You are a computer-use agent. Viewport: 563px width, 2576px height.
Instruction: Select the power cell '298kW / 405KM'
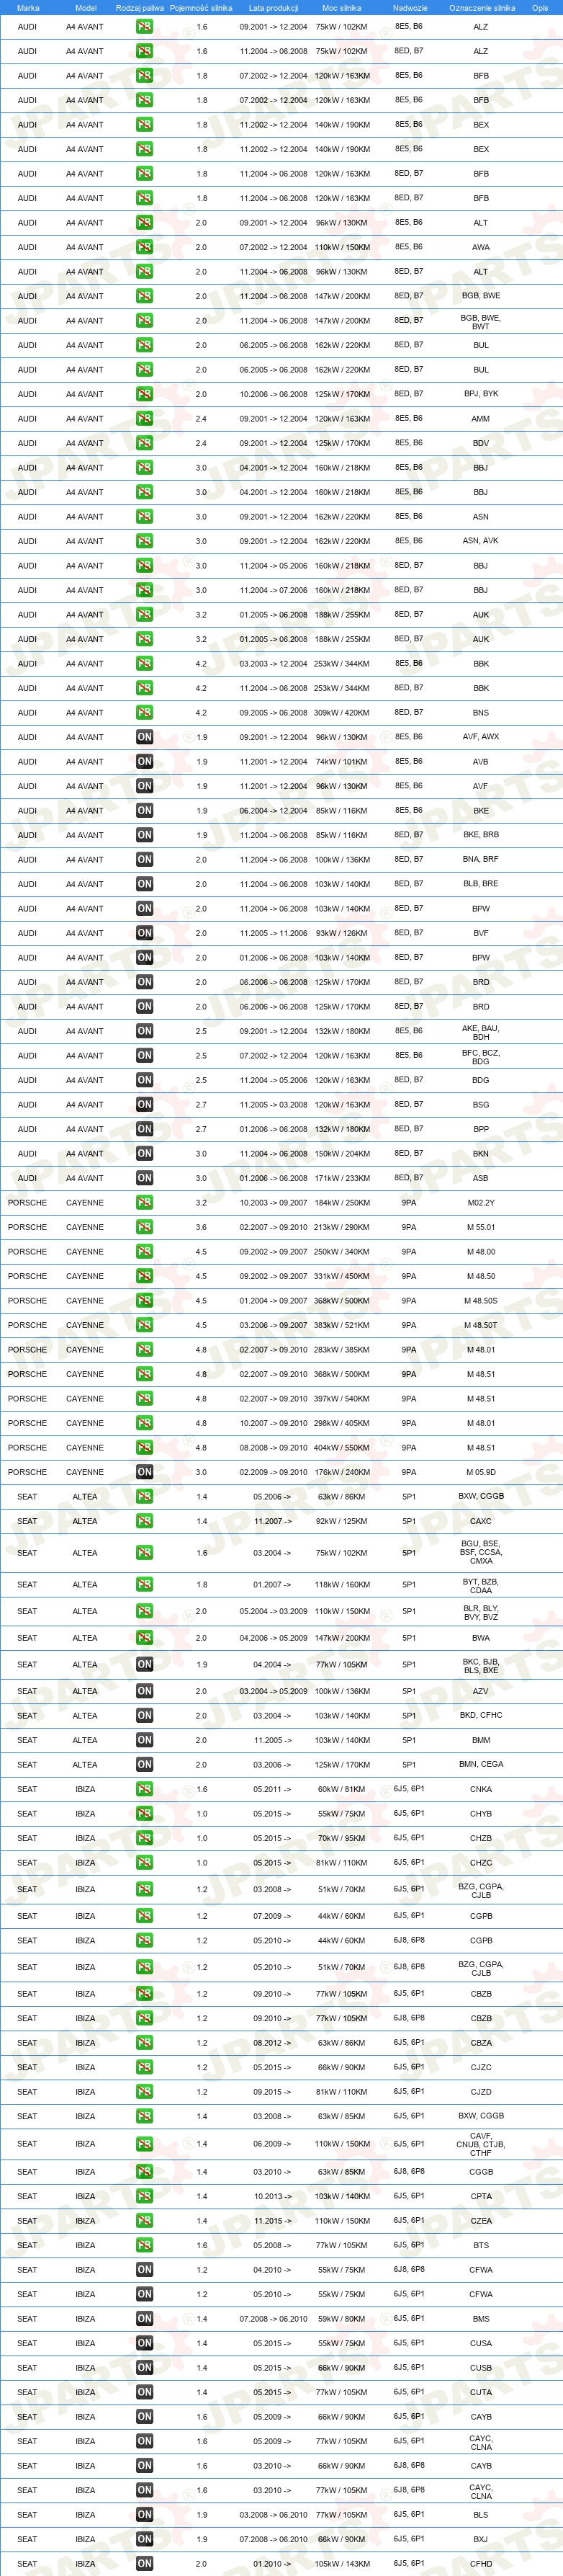pyautogui.click(x=342, y=1423)
